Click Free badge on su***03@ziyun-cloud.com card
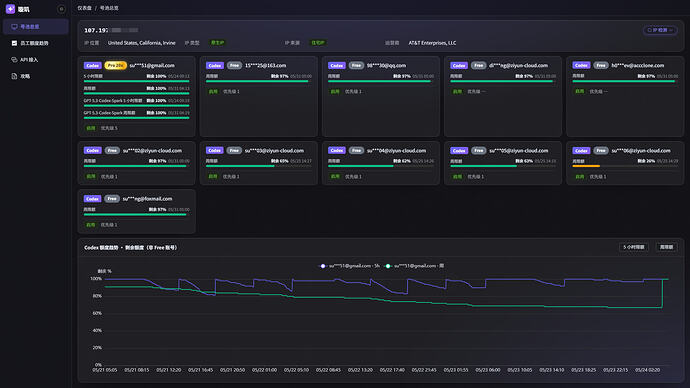Screen dimensions: 690x388 pyautogui.click(x=234, y=150)
